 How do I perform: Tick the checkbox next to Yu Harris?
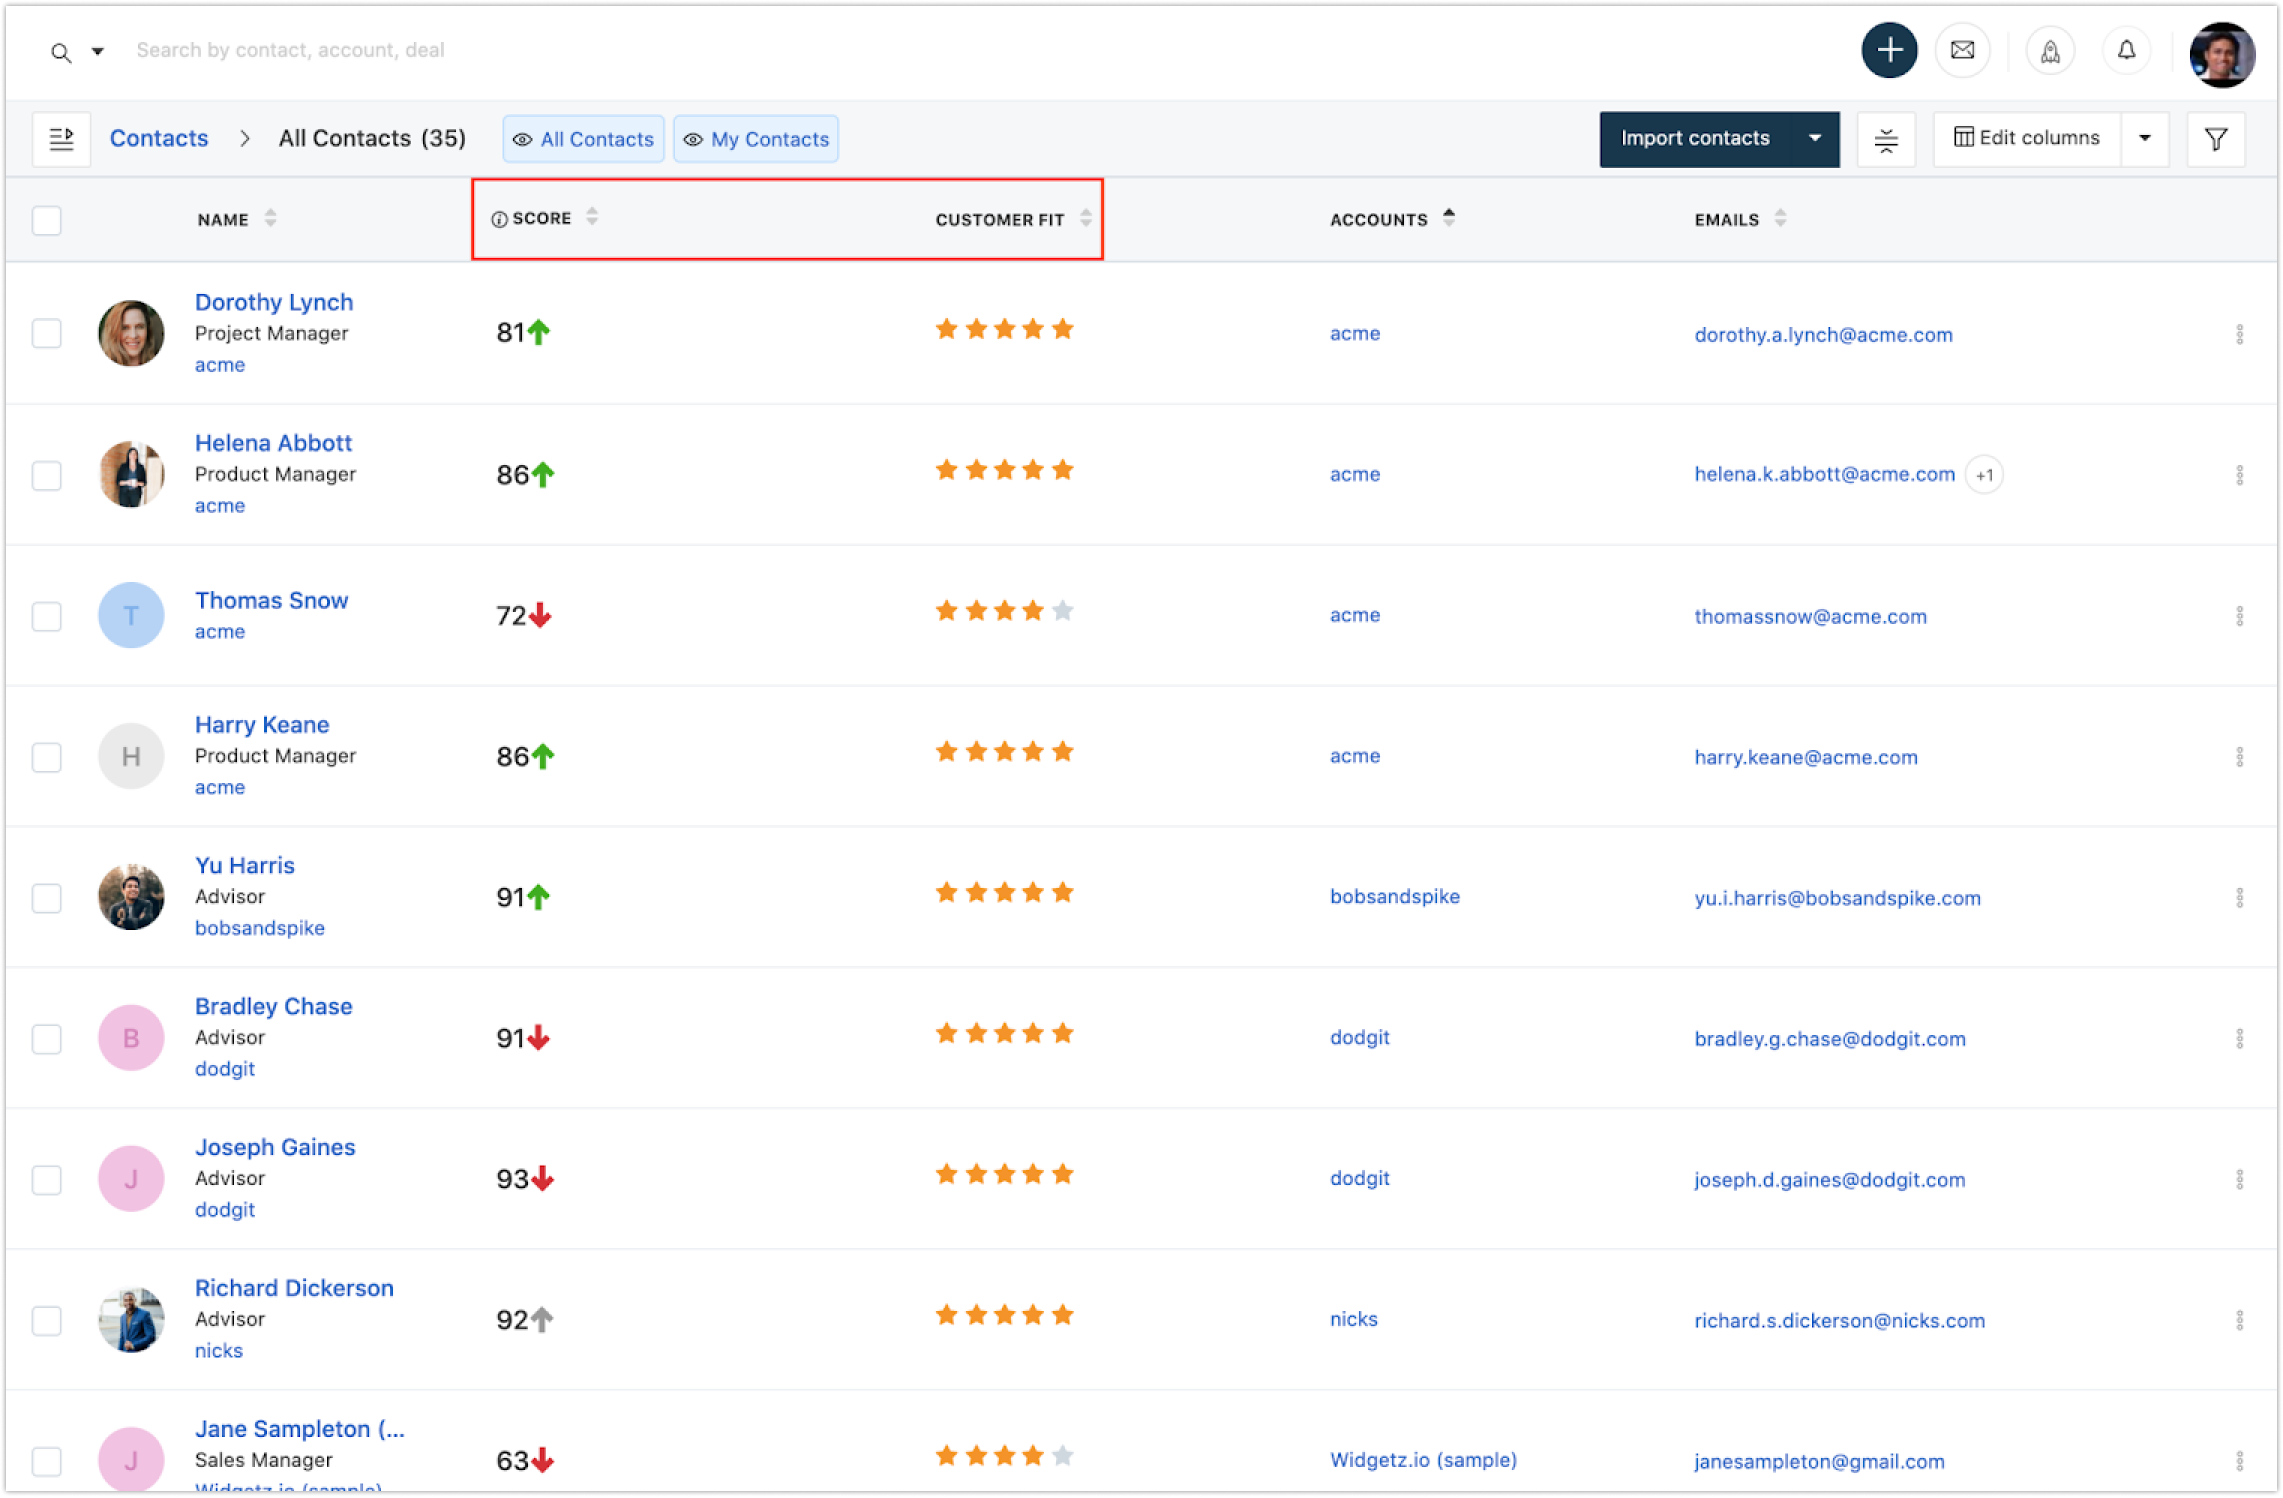pyautogui.click(x=47, y=898)
